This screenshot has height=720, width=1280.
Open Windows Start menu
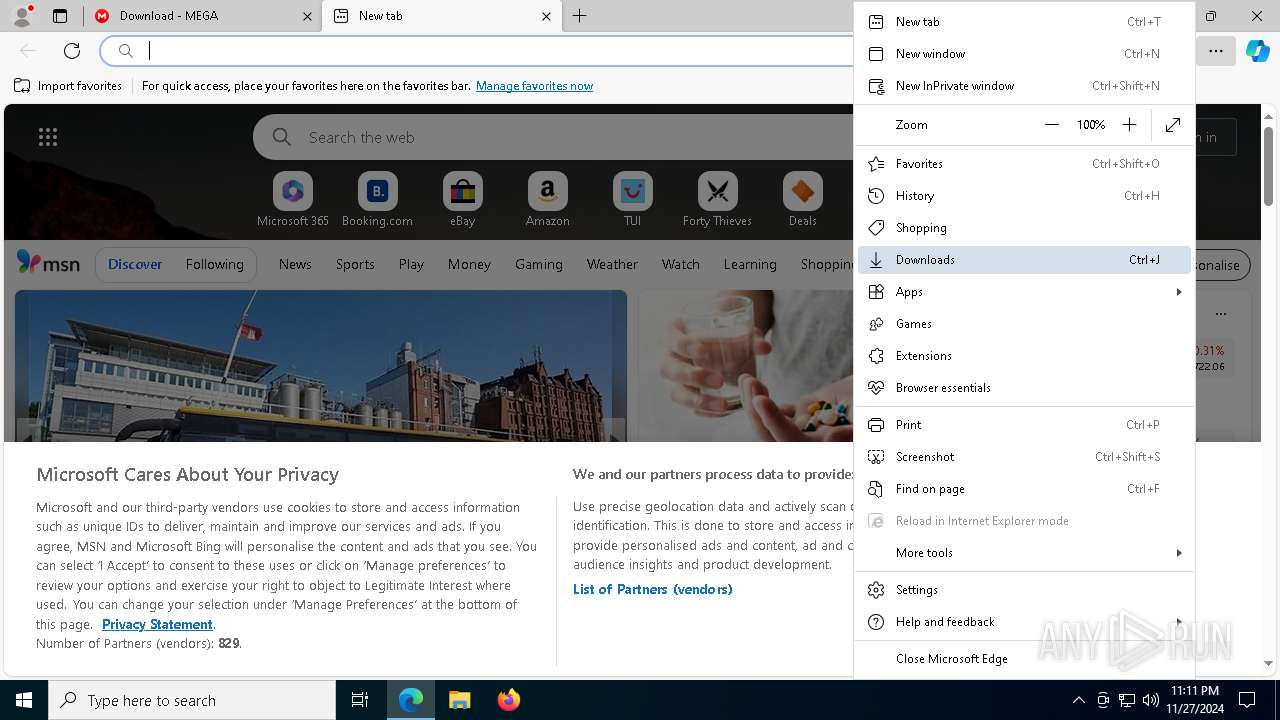click(x=24, y=700)
